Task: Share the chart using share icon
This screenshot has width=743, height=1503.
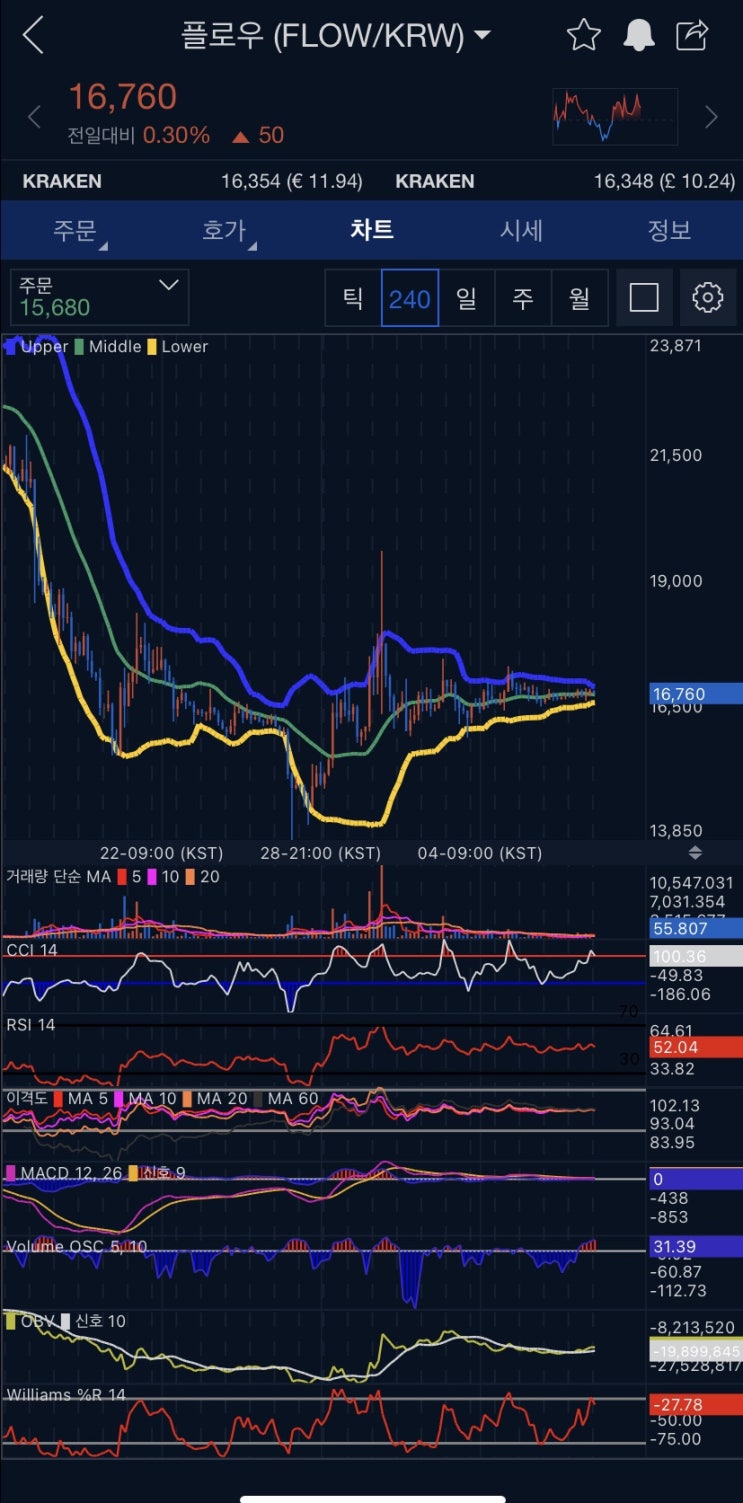Action: pos(692,35)
